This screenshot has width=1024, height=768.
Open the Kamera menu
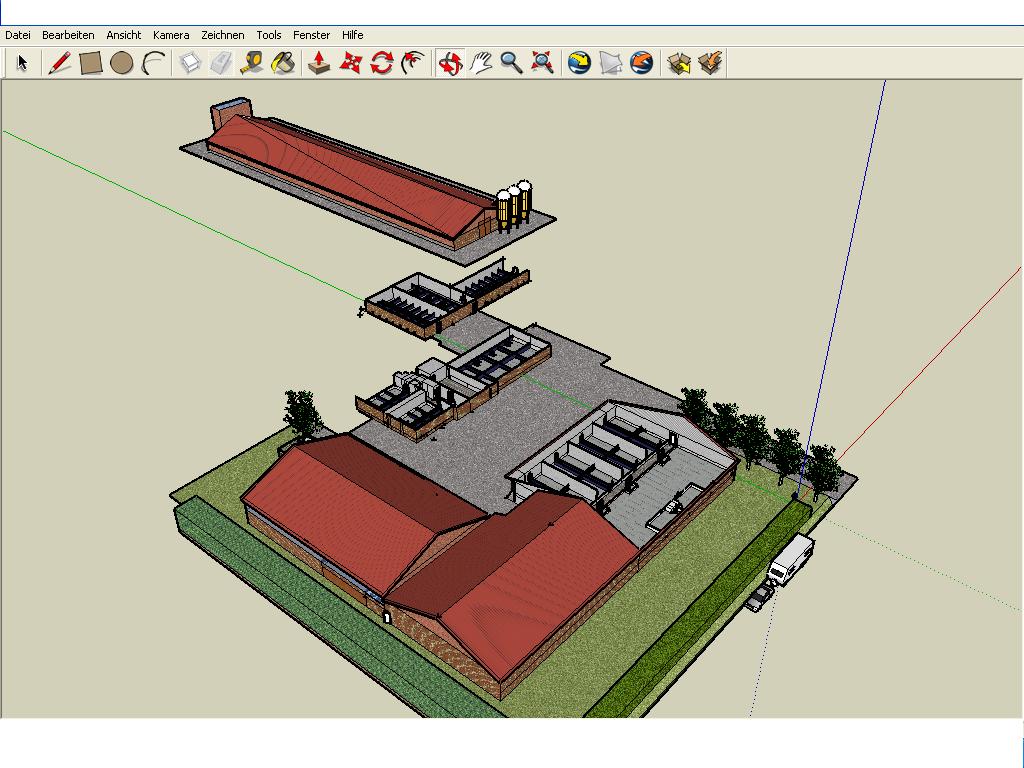coord(171,35)
